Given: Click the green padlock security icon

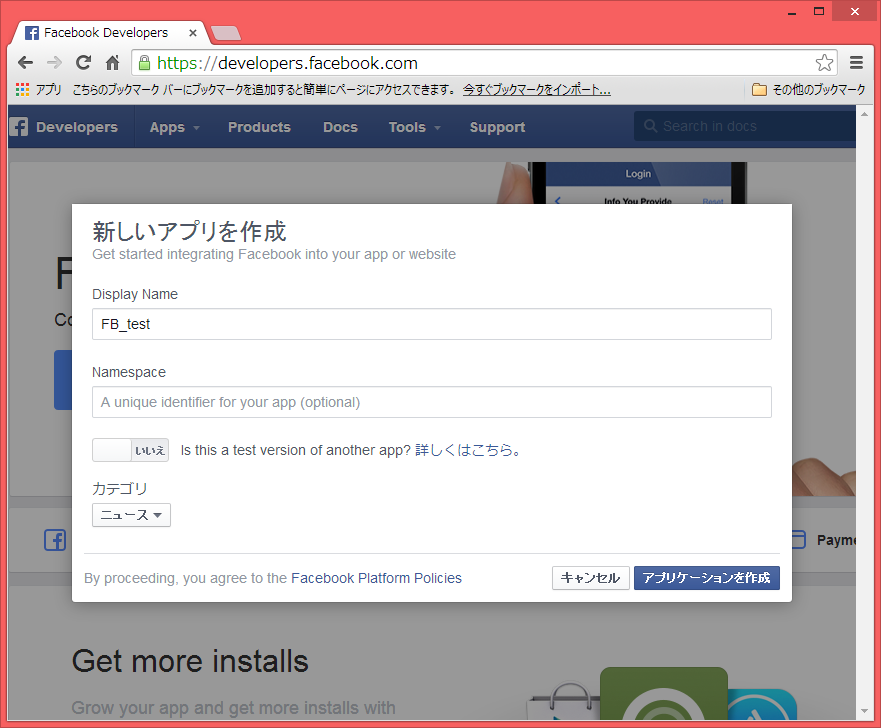Looking at the screenshot, I should [x=144, y=62].
